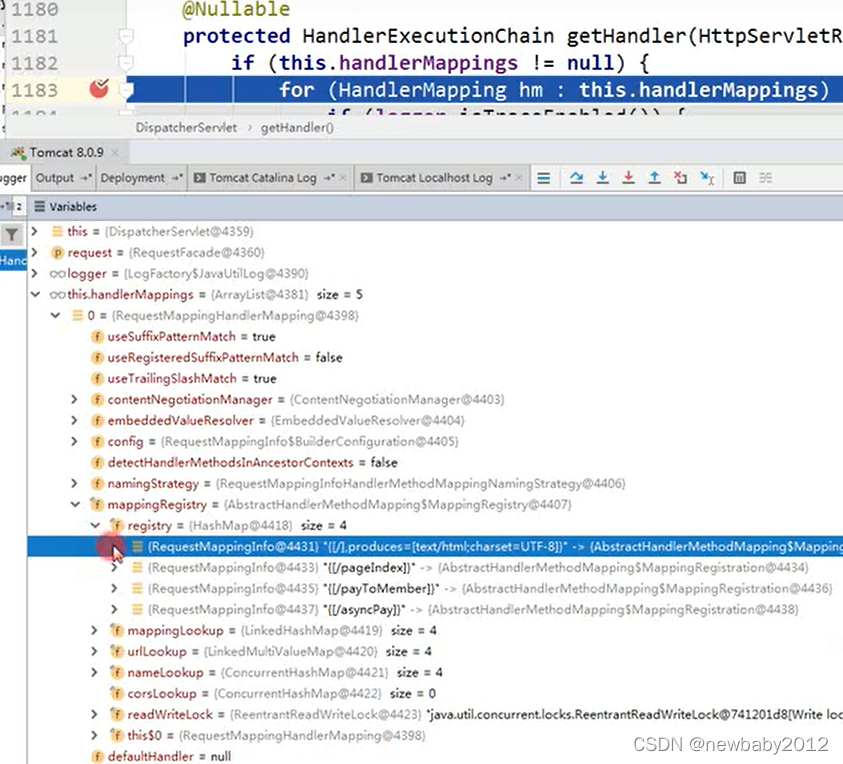Collapse the mappingRegistry field
843x764 pixels.
[75, 504]
